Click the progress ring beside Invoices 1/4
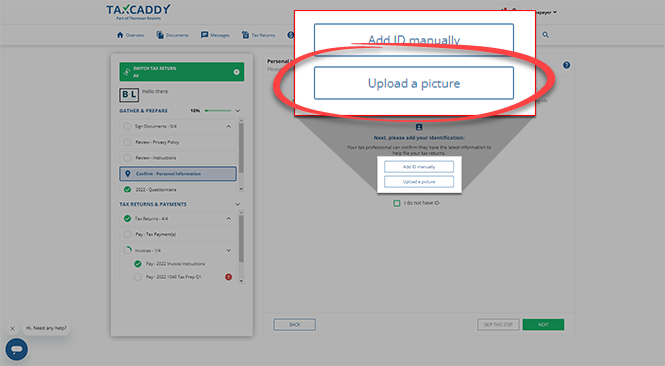Viewport: 665px width, 366px height. coord(127,250)
